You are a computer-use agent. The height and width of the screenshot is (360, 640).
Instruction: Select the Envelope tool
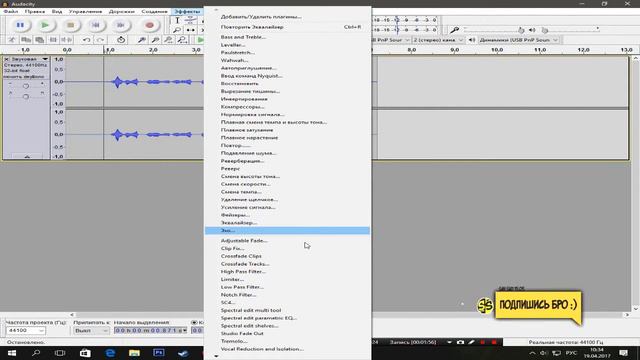pyautogui.click(x=190, y=20)
